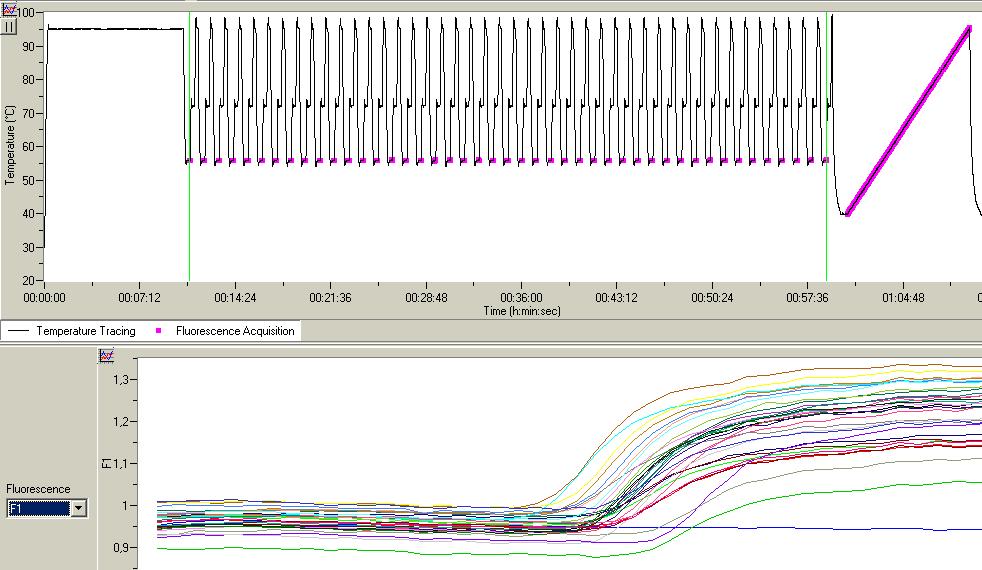Click the 100 temperature axis label
This screenshot has width=982, height=570.
click(x=28, y=13)
